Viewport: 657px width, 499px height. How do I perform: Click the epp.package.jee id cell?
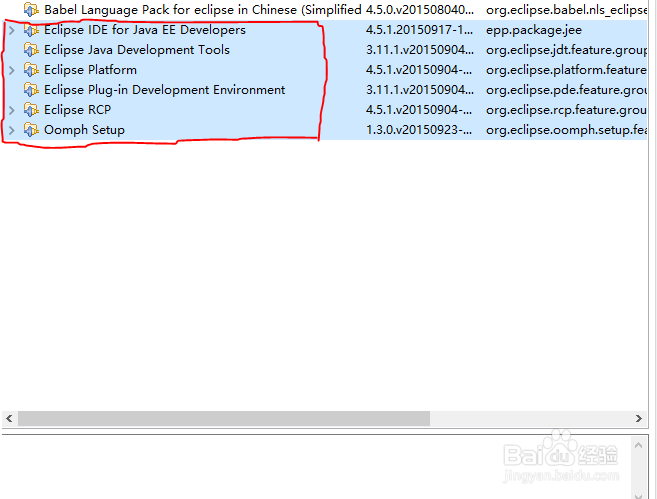click(534, 30)
